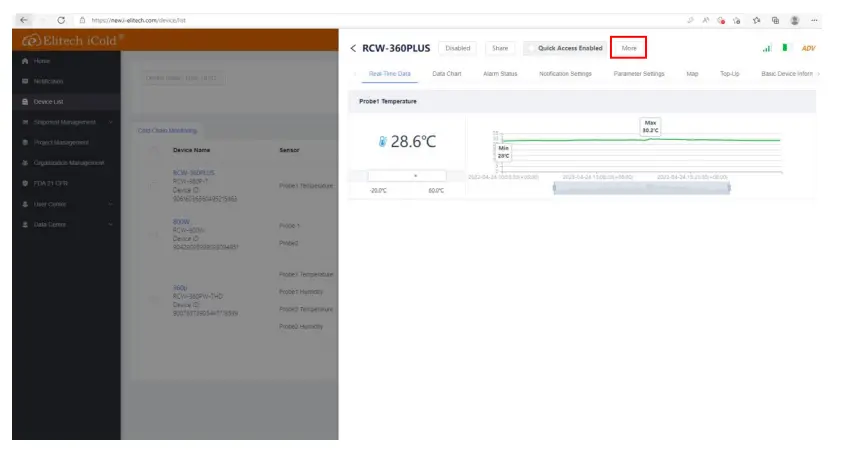Click the Home sidebar icon
Viewport: 866px width, 450px height.
(25, 61)
